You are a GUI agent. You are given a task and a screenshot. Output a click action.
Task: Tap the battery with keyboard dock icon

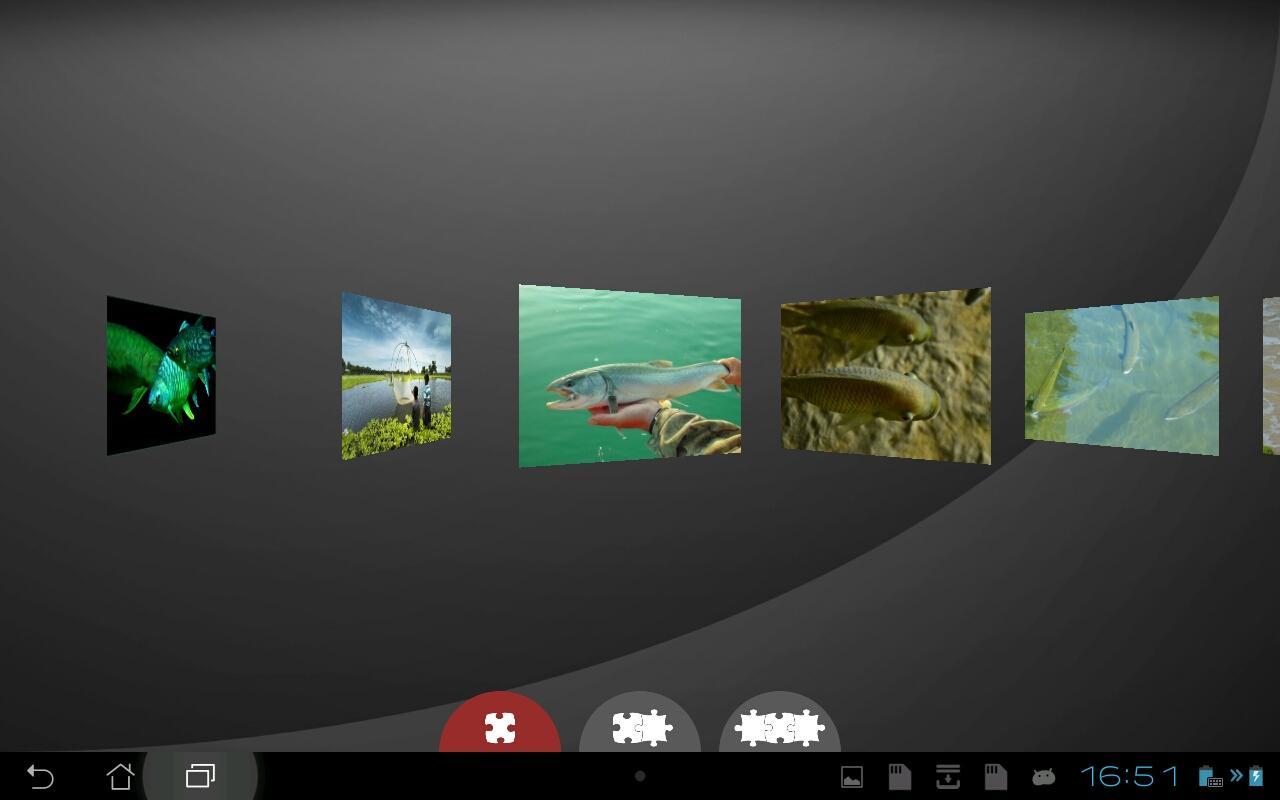point(1210,777)
